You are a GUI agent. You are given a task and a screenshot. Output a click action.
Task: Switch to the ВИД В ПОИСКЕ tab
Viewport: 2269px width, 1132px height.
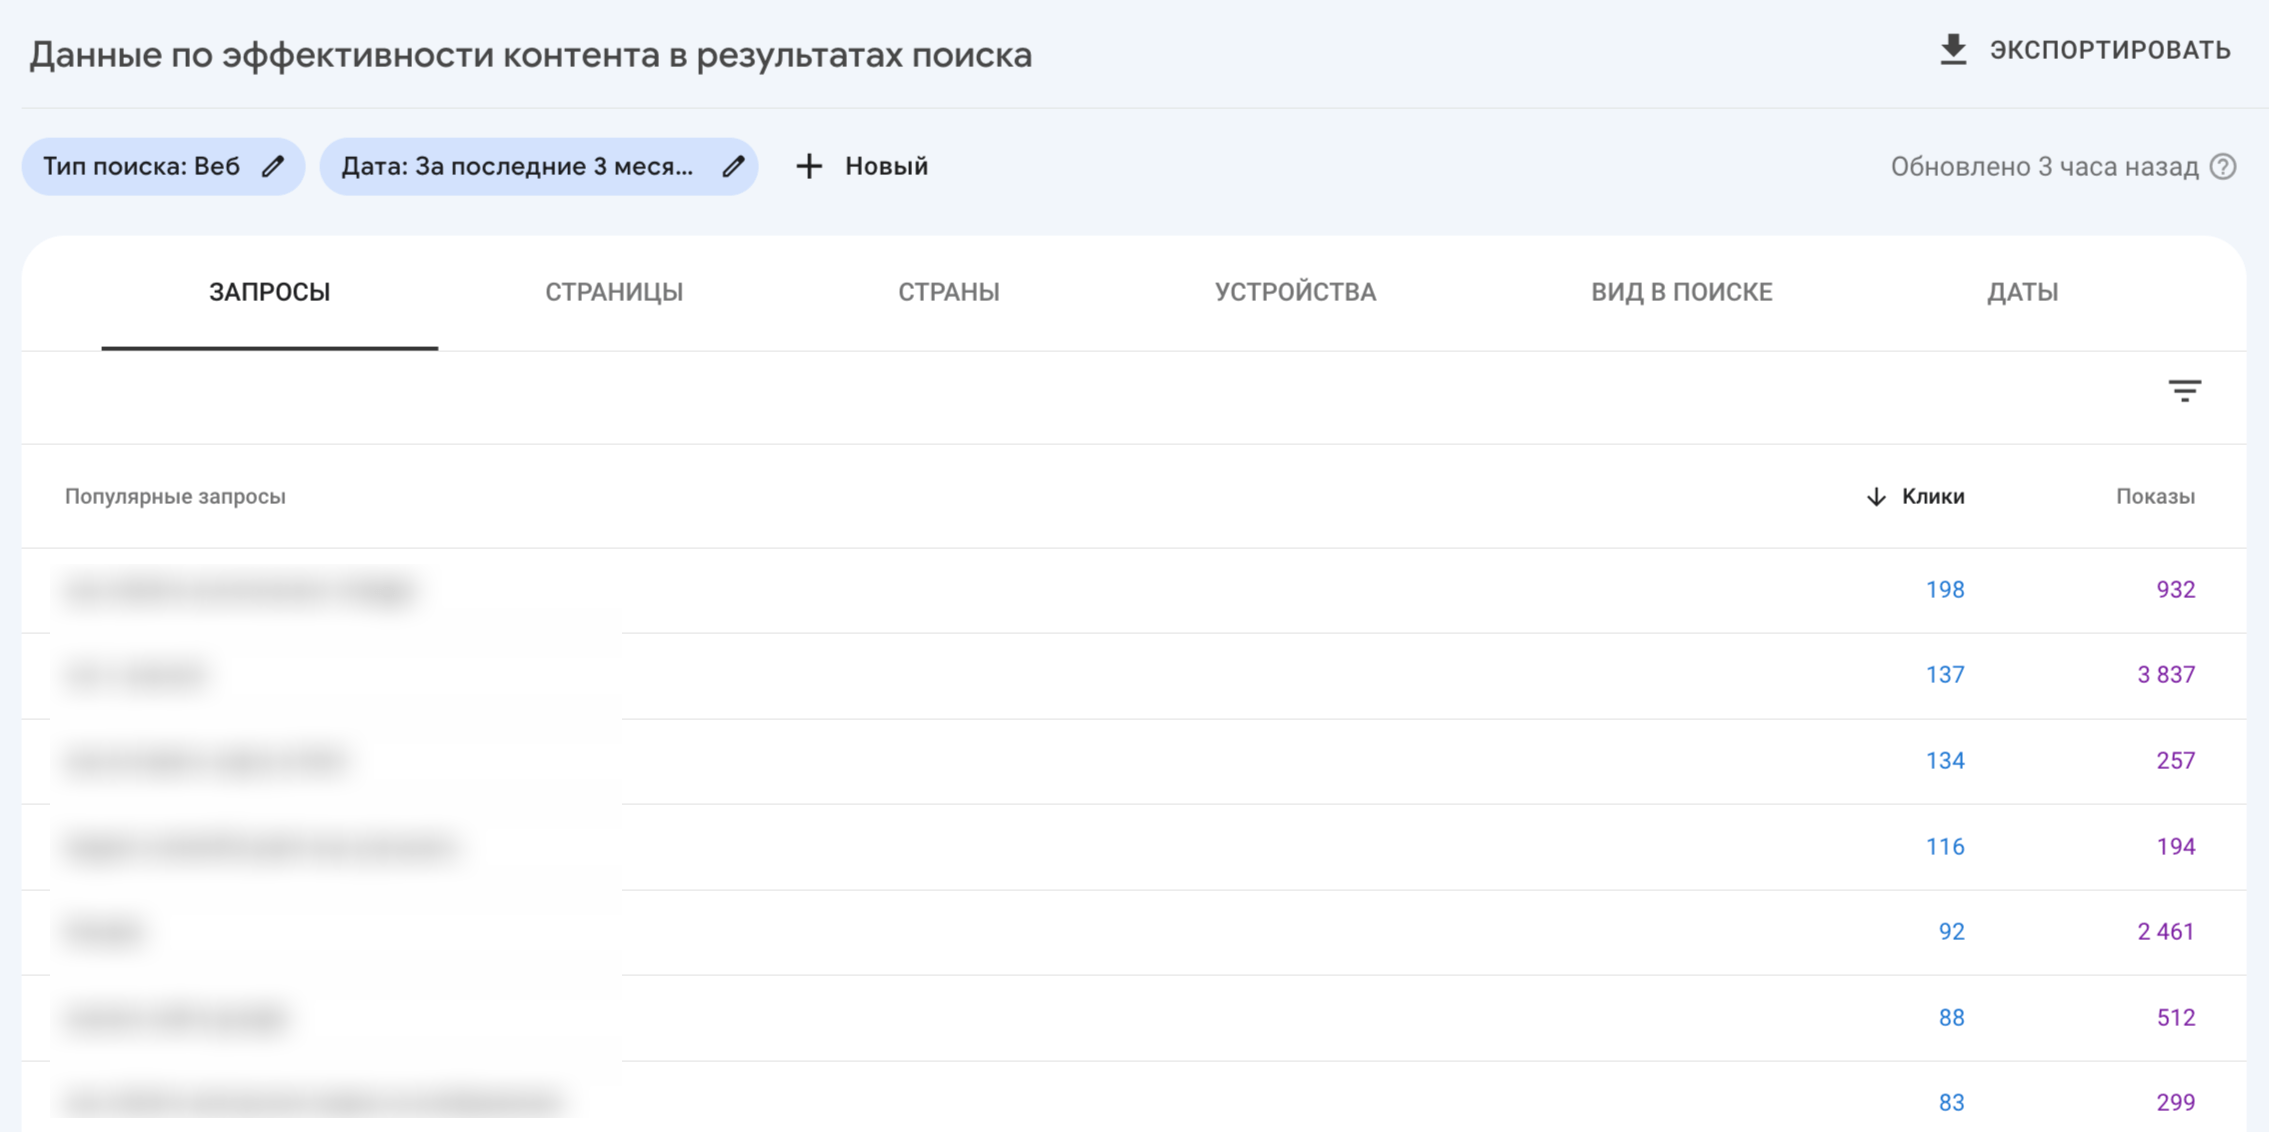[1683, 292]
